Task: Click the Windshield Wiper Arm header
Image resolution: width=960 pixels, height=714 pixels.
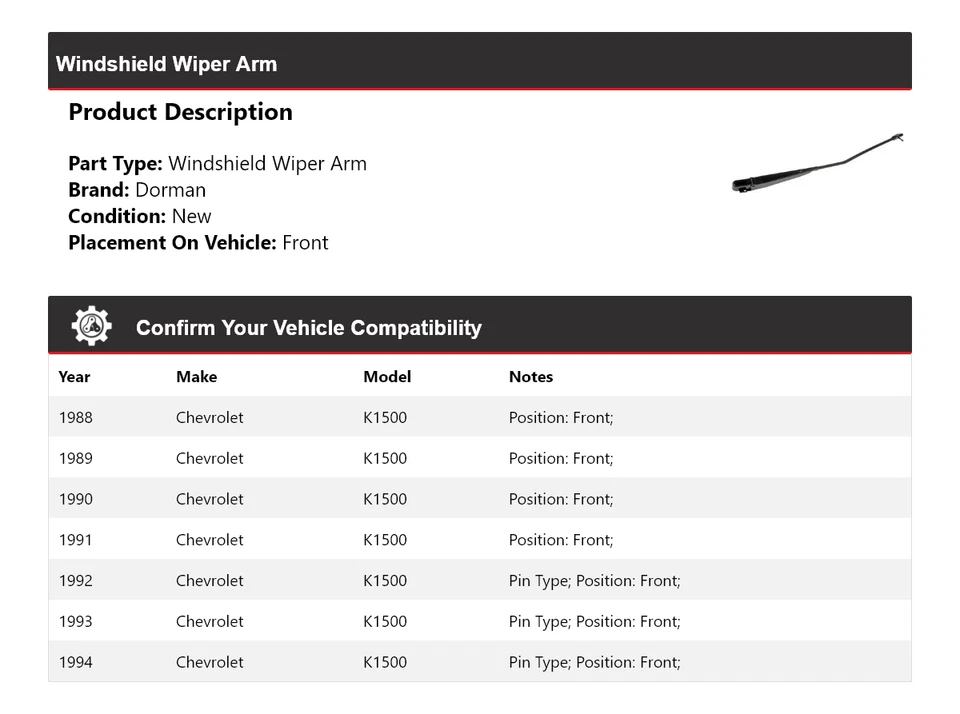Action: 166,64
